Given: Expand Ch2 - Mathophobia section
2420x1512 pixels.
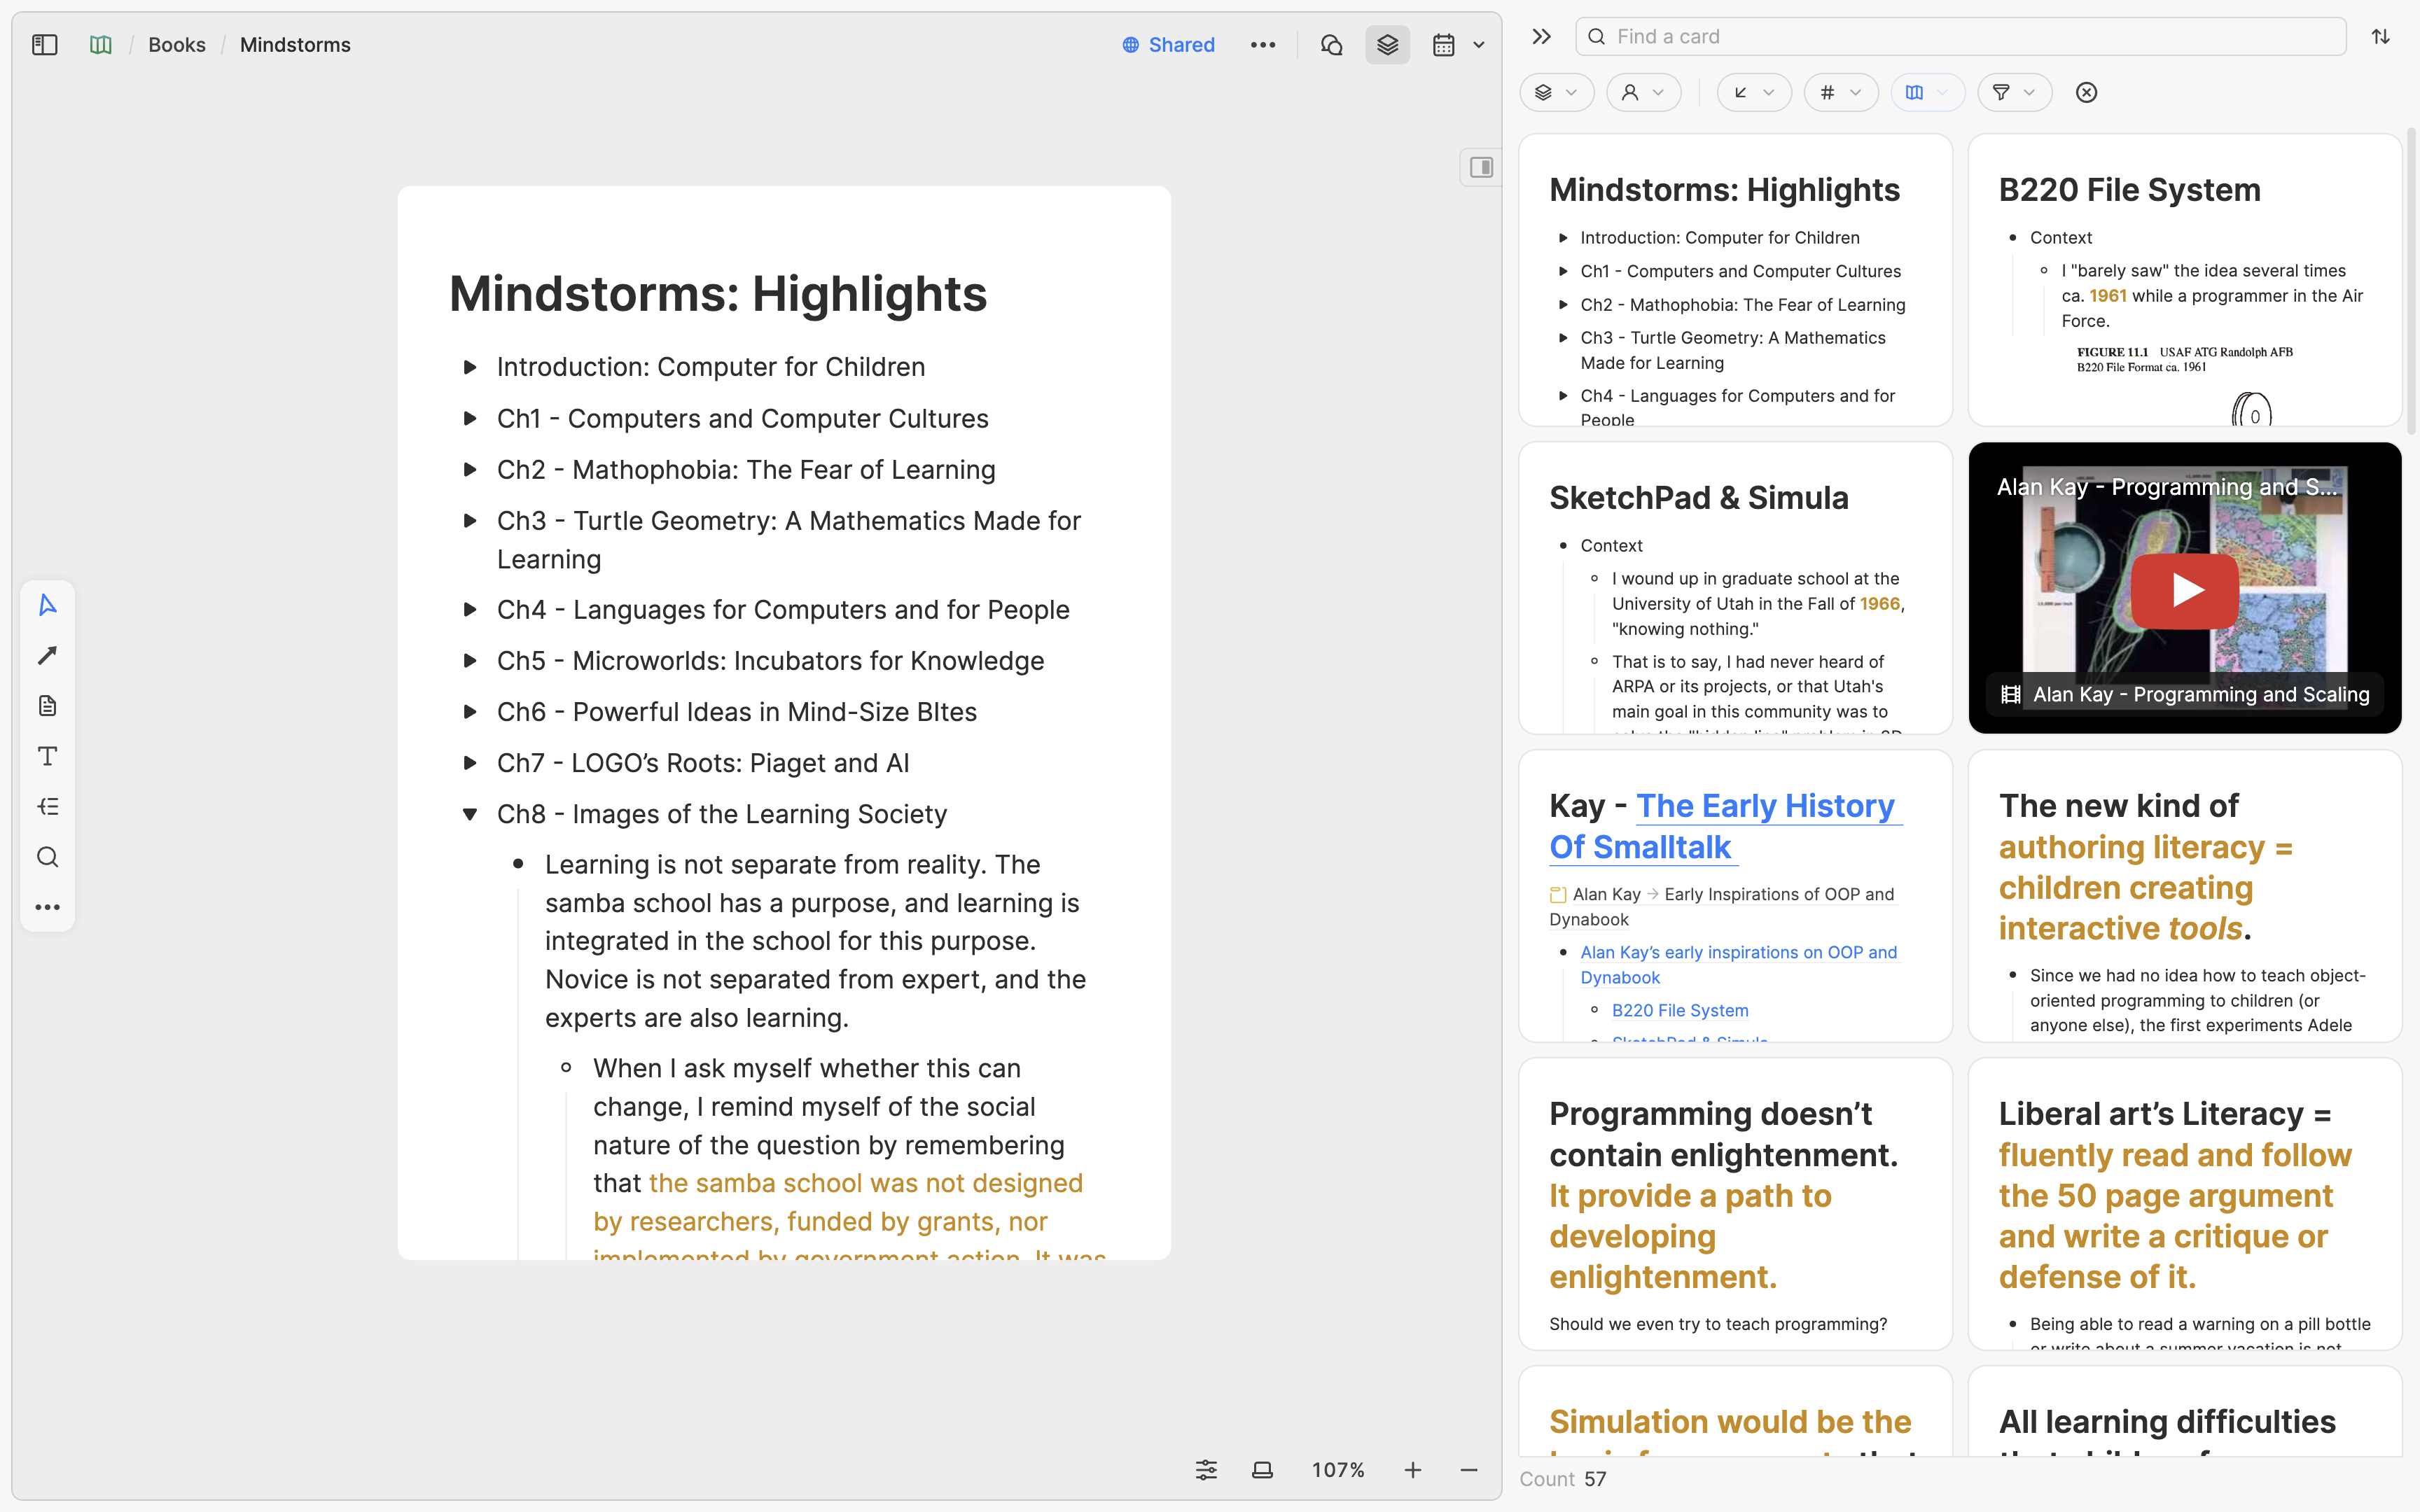Looking at the screenshot, I should click(470, 469).
